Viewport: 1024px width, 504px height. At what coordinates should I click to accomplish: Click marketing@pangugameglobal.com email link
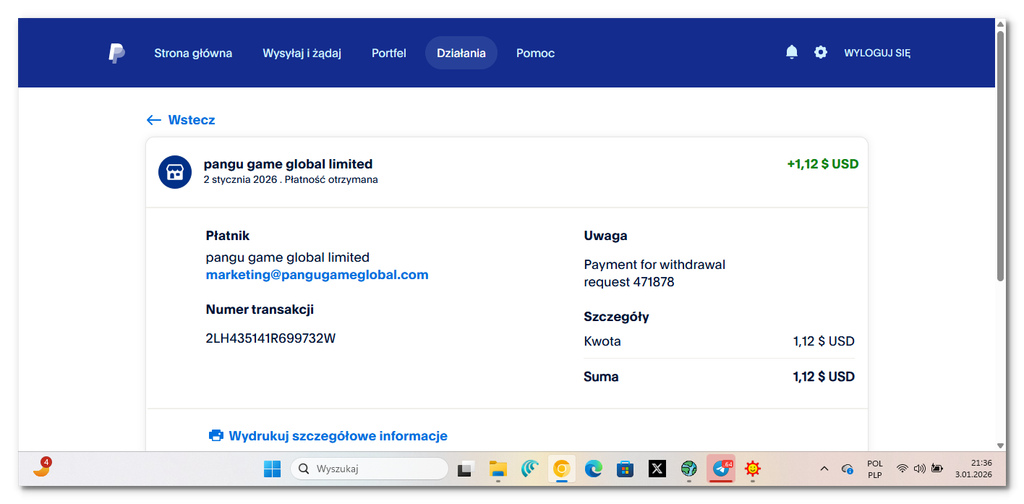[317, 275]
